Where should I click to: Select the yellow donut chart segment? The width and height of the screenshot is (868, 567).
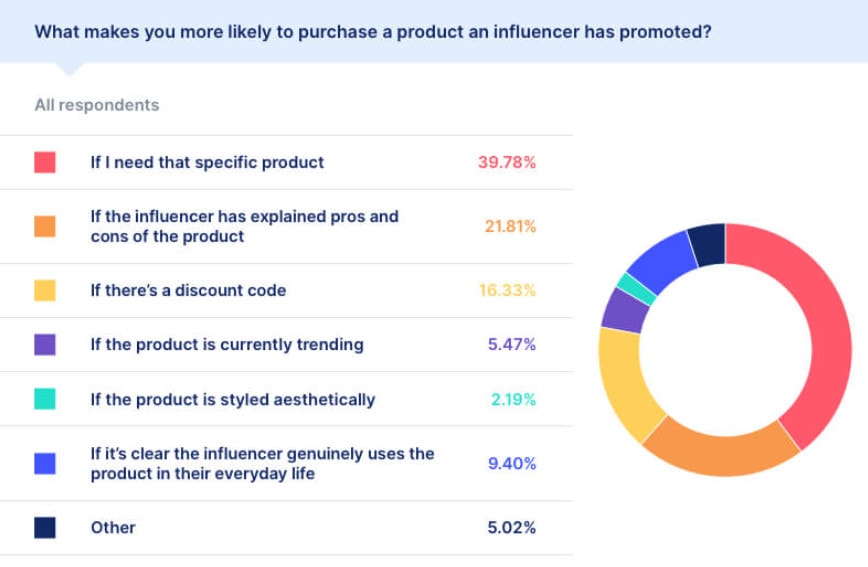click(622, 385)
